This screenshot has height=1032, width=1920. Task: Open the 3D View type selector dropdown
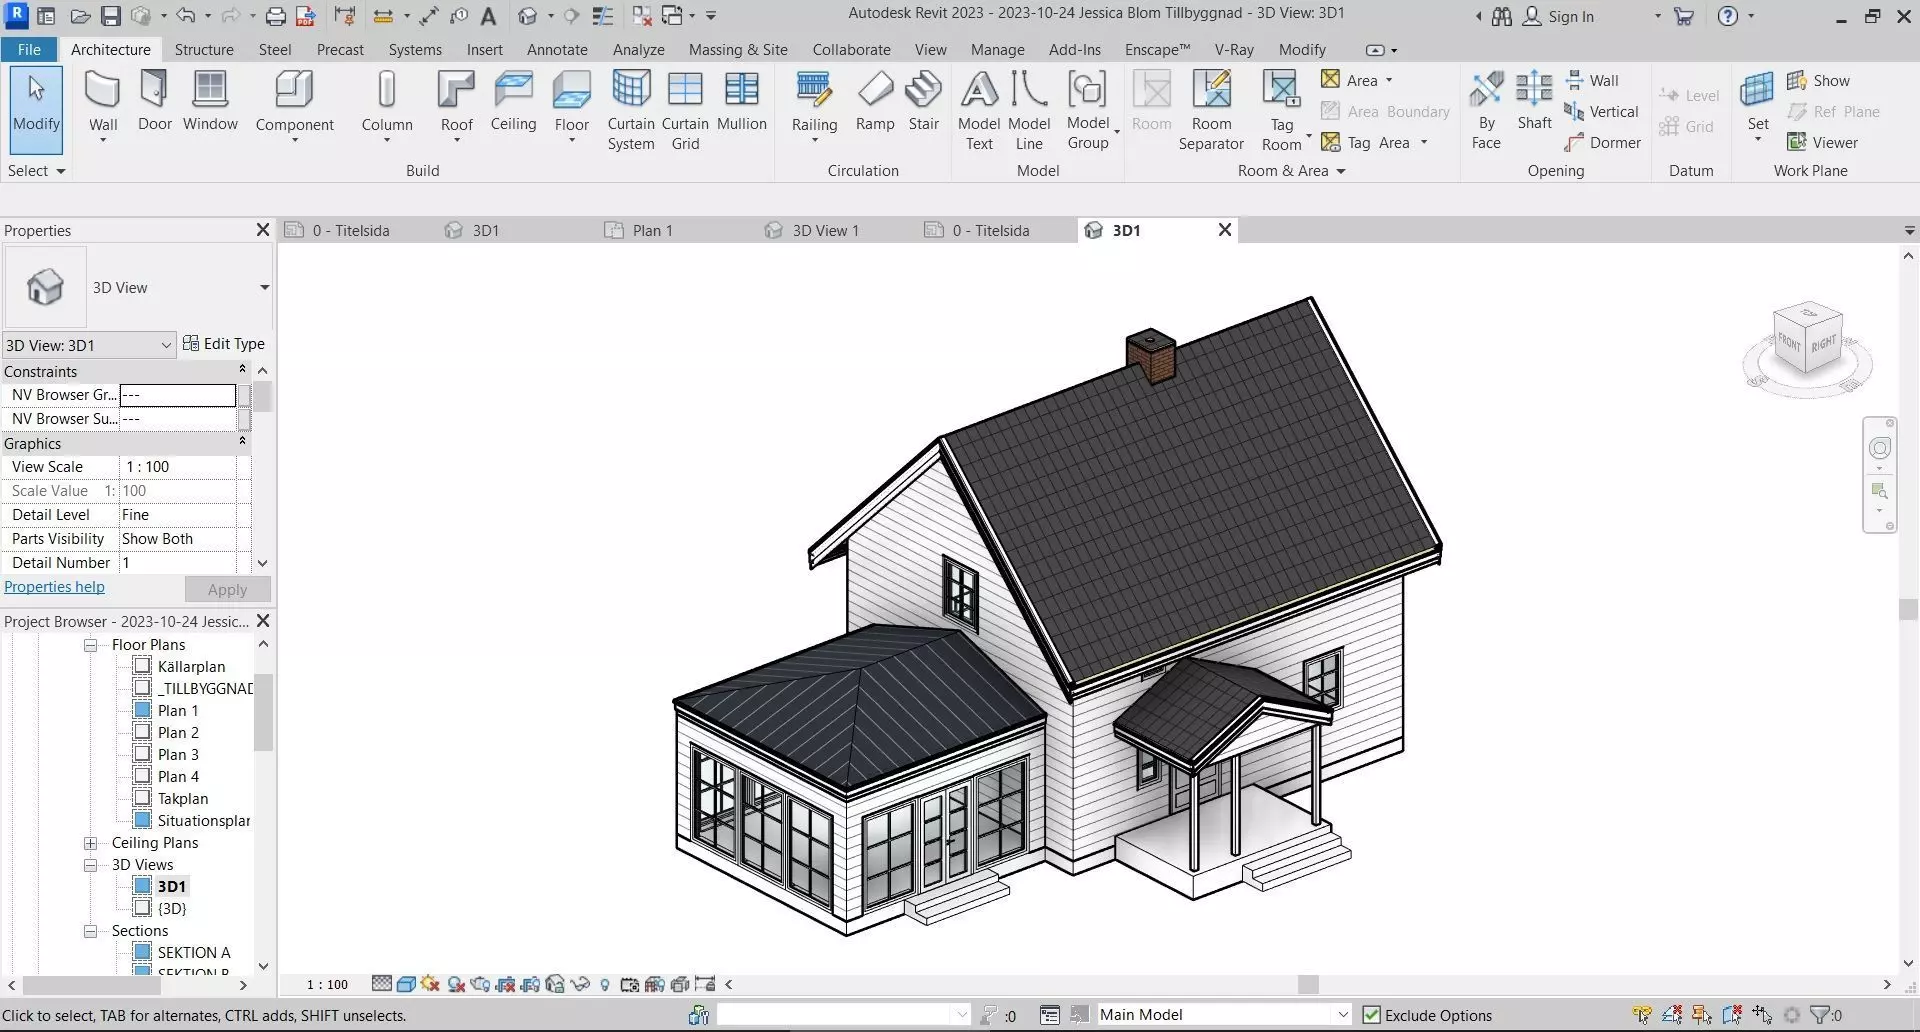(x=264, y=288)
